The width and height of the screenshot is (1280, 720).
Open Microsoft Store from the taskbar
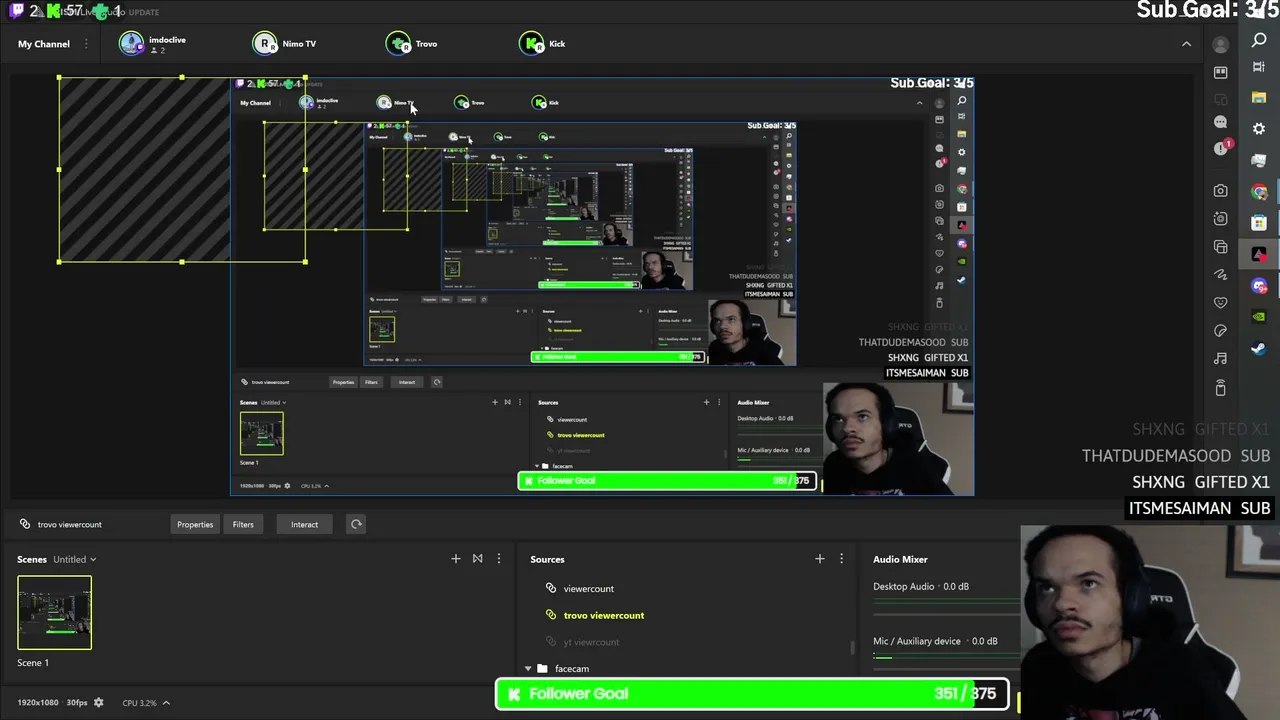tap(1259, 223)
